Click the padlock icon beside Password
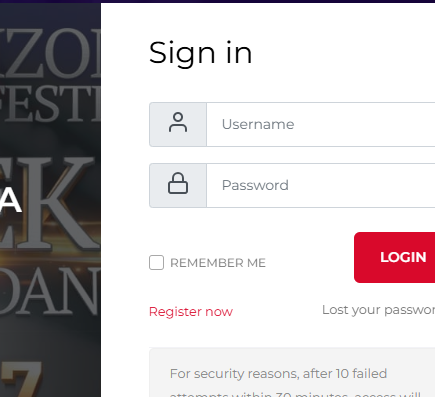 pyautogui.click(x=178, y=183)
